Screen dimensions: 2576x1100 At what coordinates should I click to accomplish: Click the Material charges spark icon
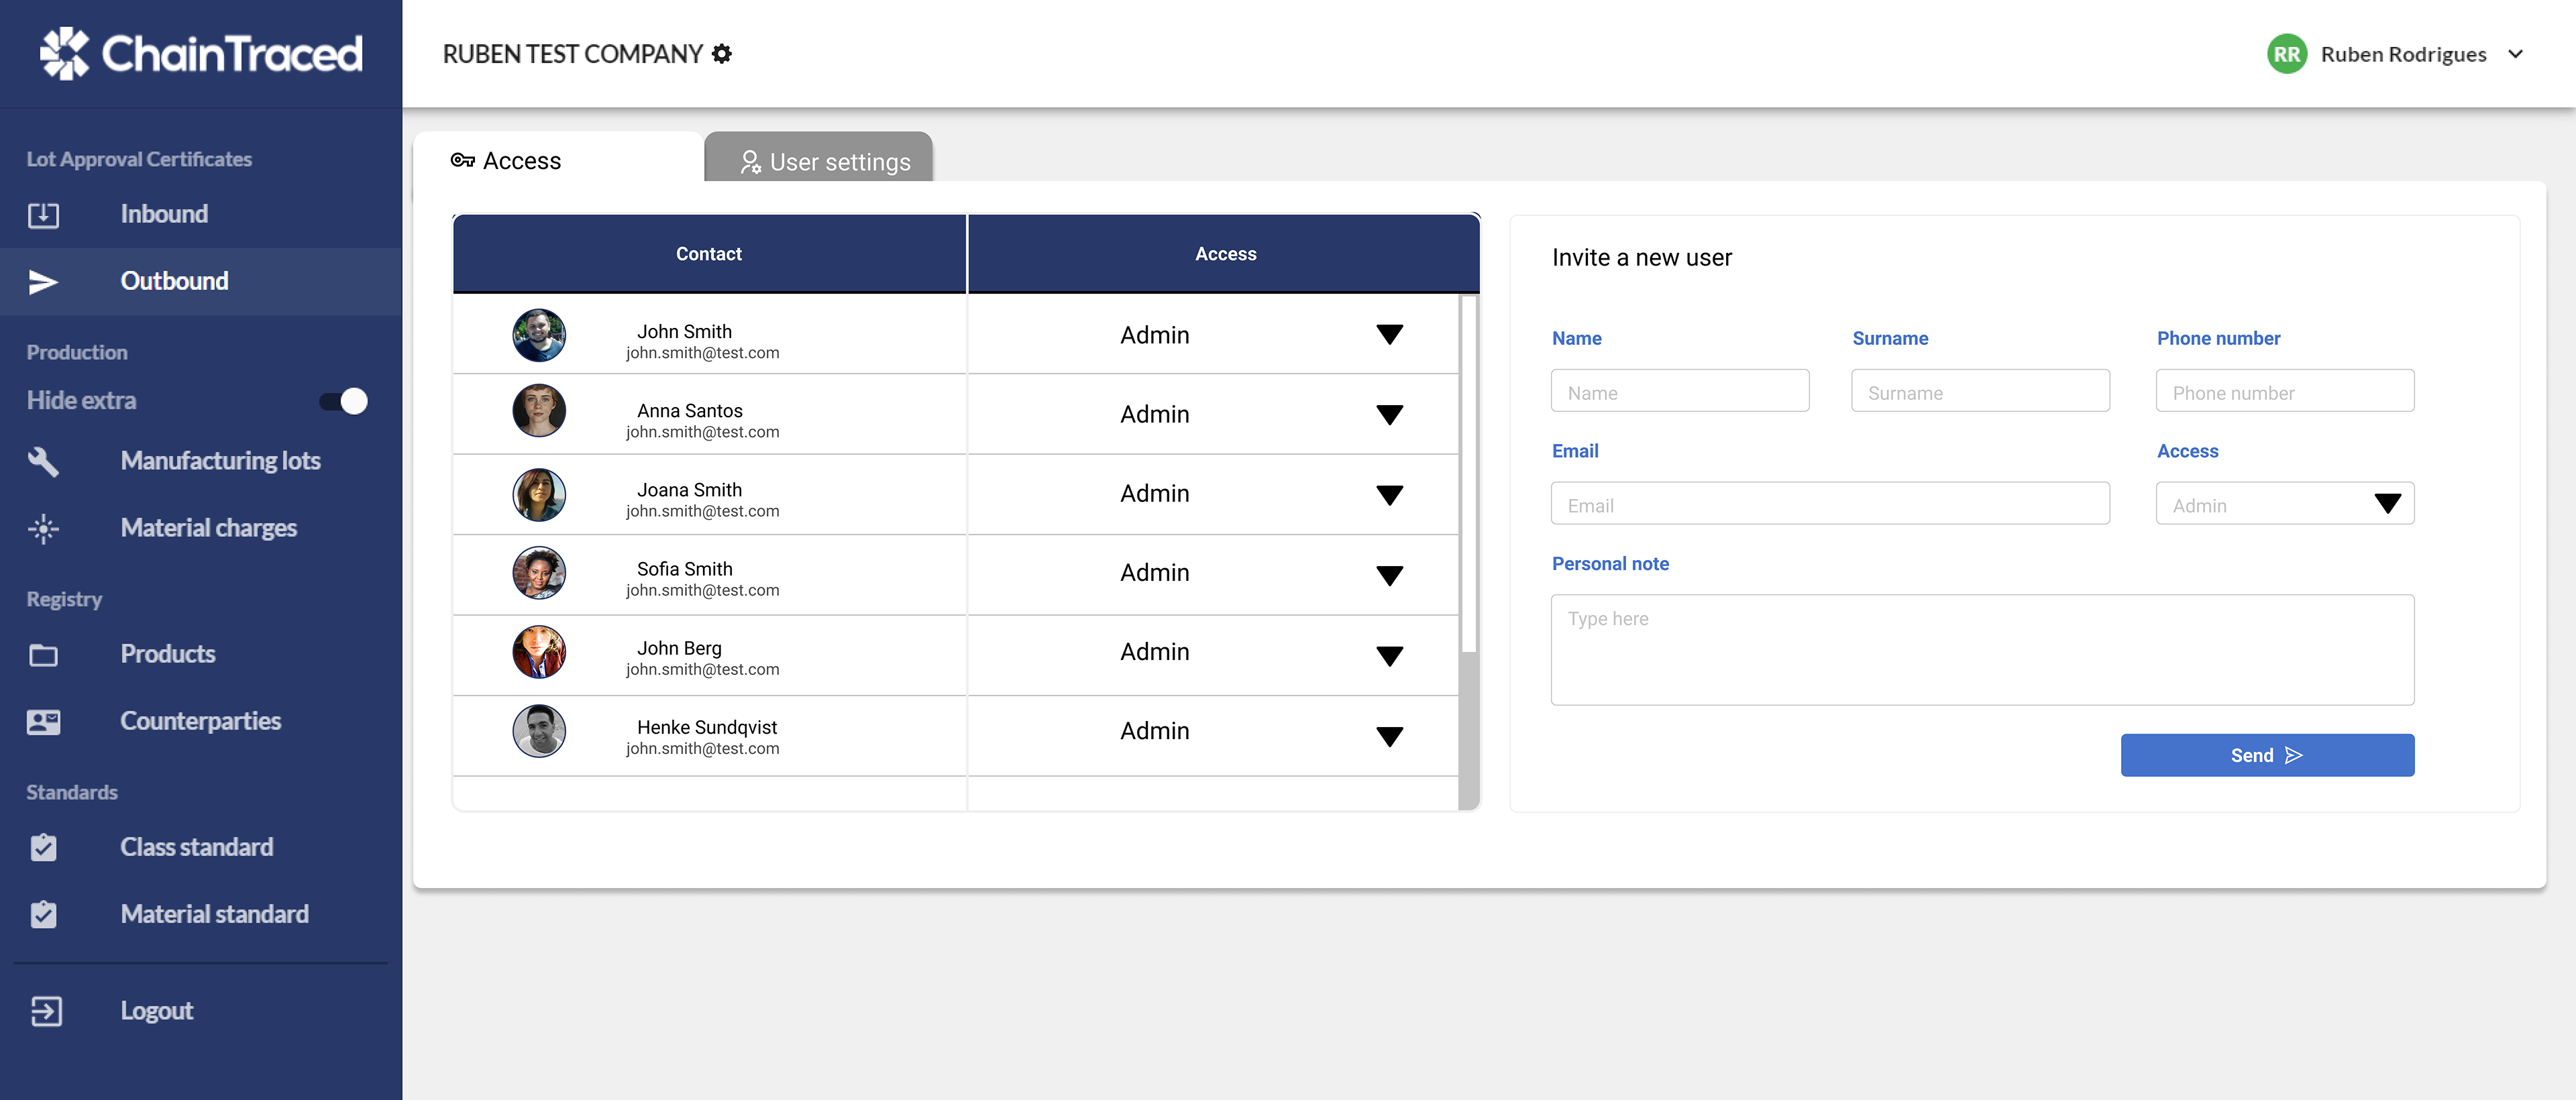(x=43, y=528)
